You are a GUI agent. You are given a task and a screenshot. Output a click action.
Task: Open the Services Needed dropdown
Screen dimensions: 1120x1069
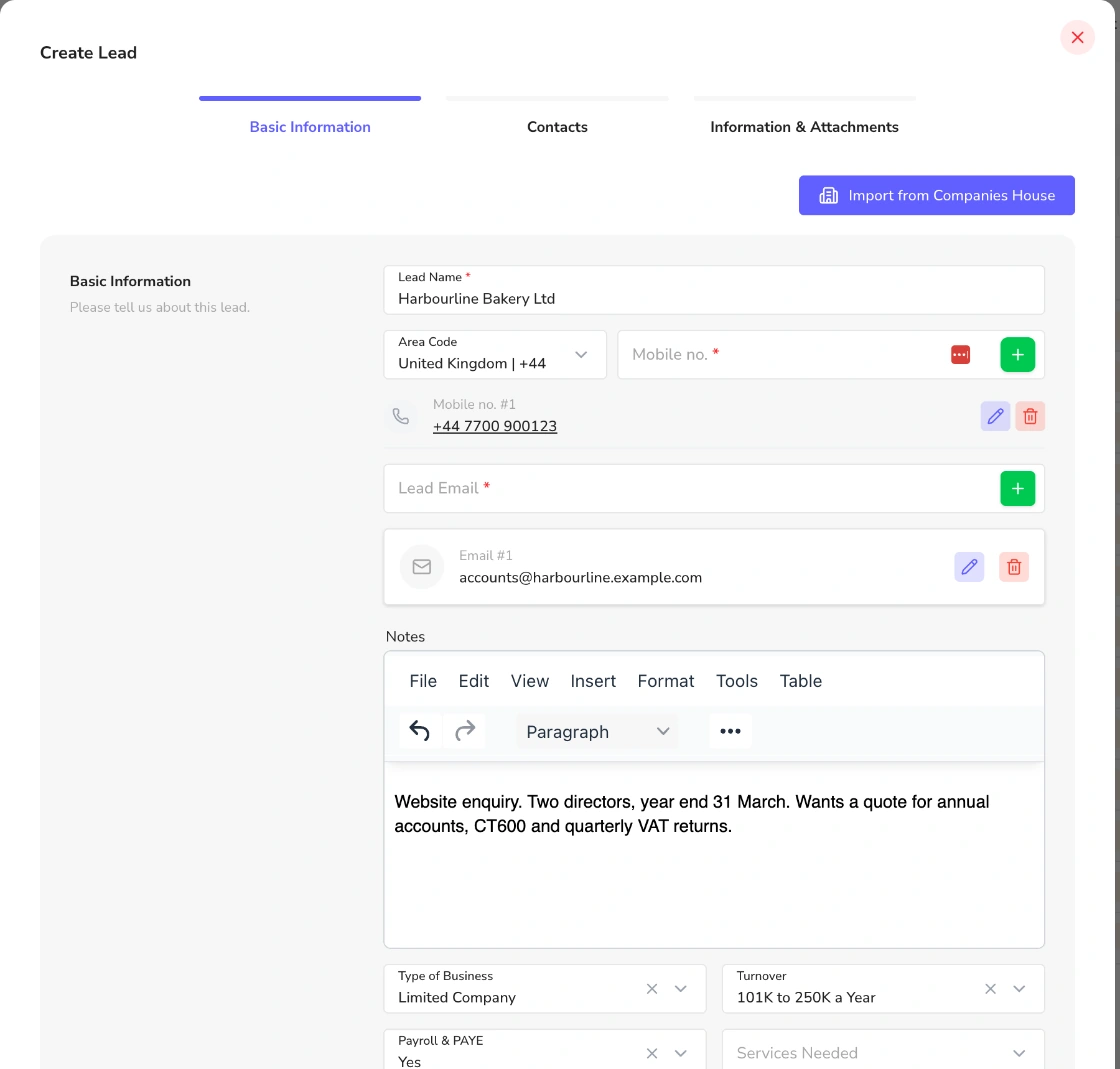tap(883, 1050)
